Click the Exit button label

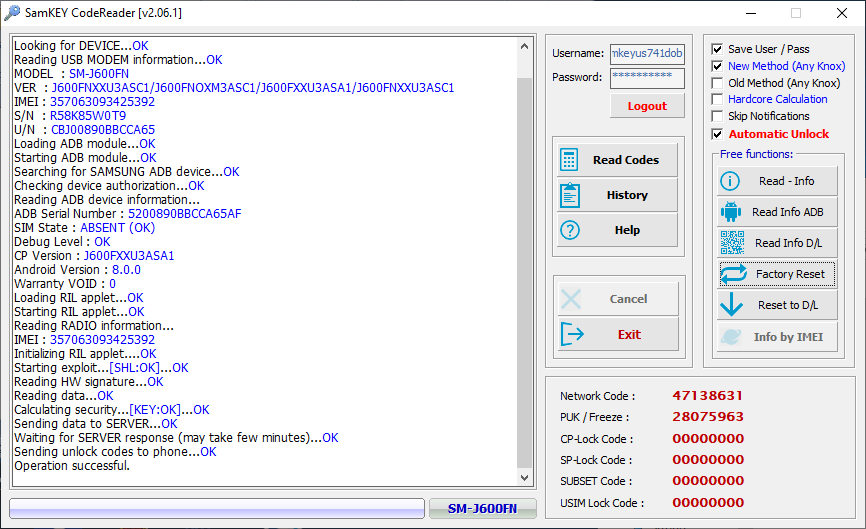pyautogui.click(x=629, y=335)
